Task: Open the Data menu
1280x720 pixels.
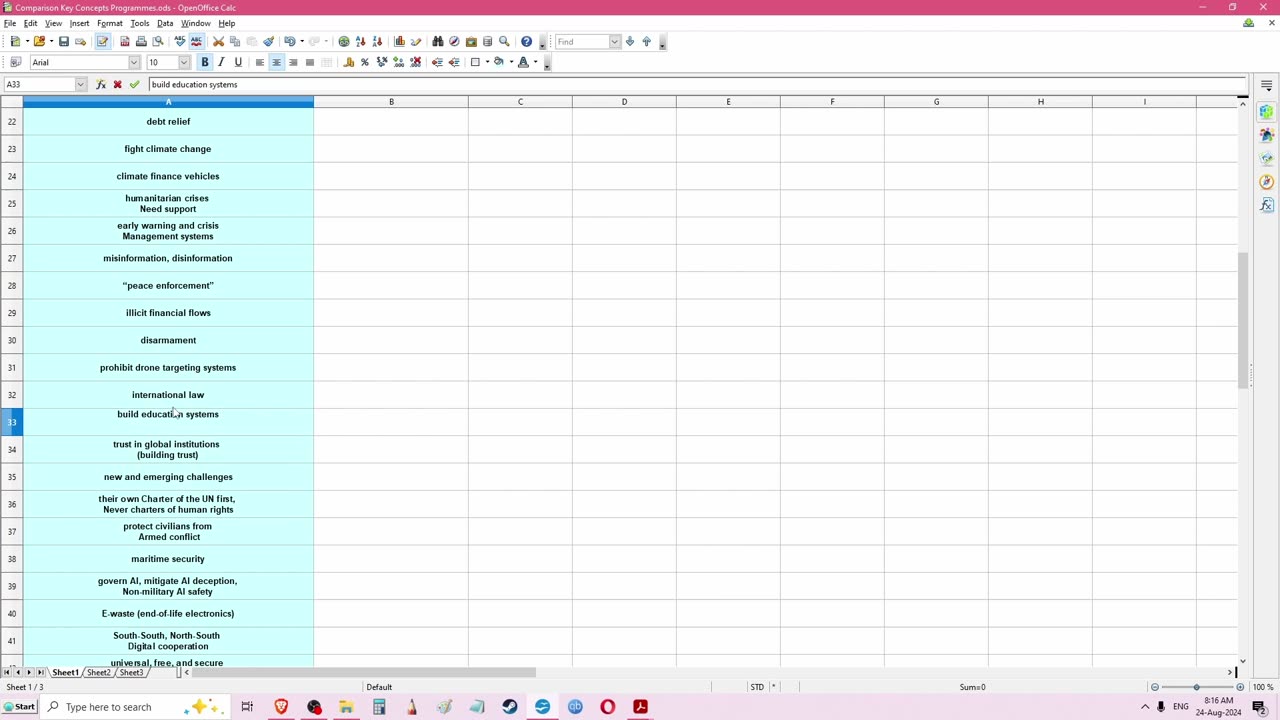Action: pos(165,23)
